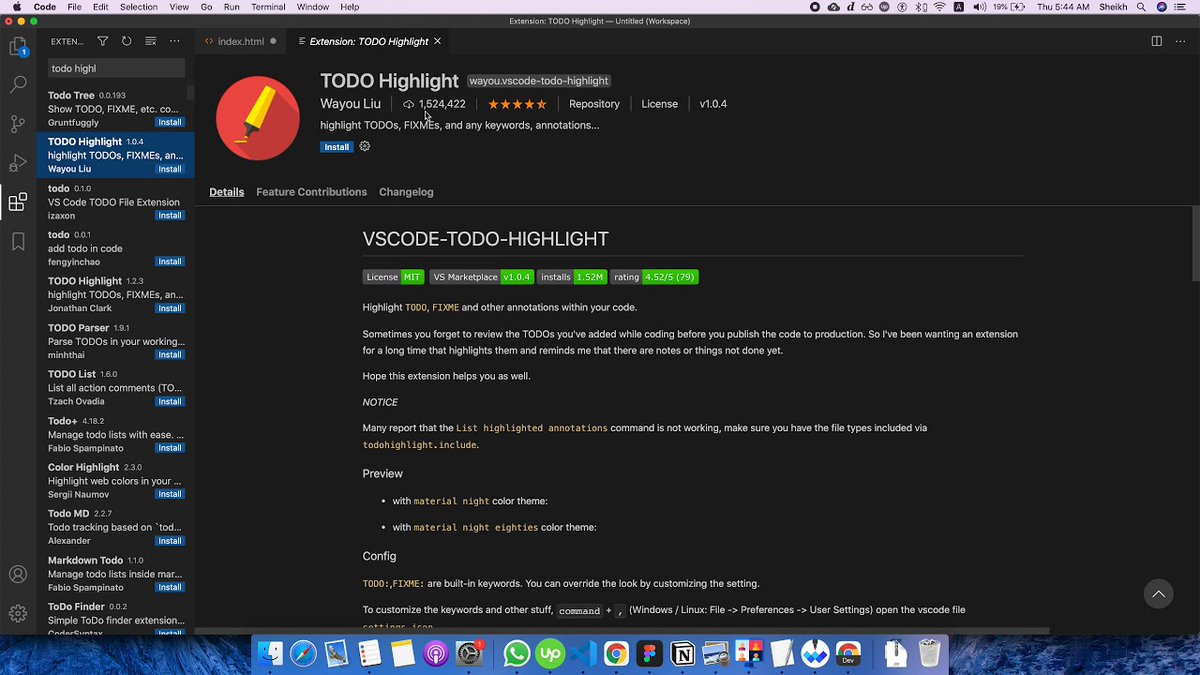Open the Details tab
1200x675 pixels.
pyautogui.click(x=226, y=192)
